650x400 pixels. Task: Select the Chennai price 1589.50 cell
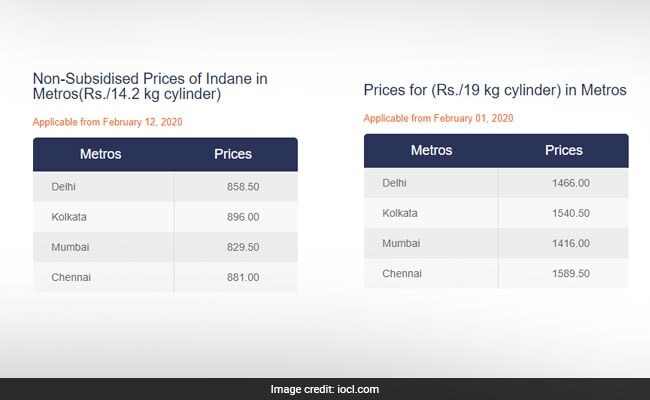[570, 273]
